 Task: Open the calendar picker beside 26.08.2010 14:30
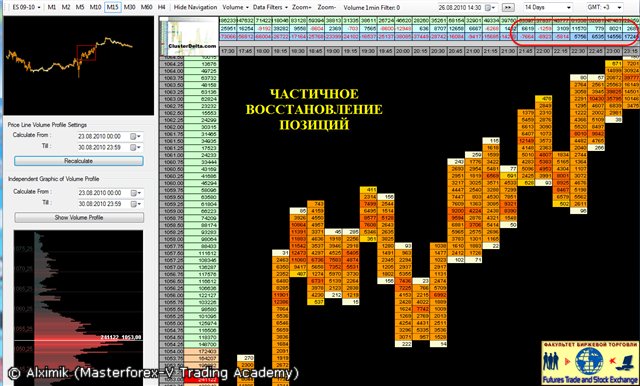coord(490,7)
